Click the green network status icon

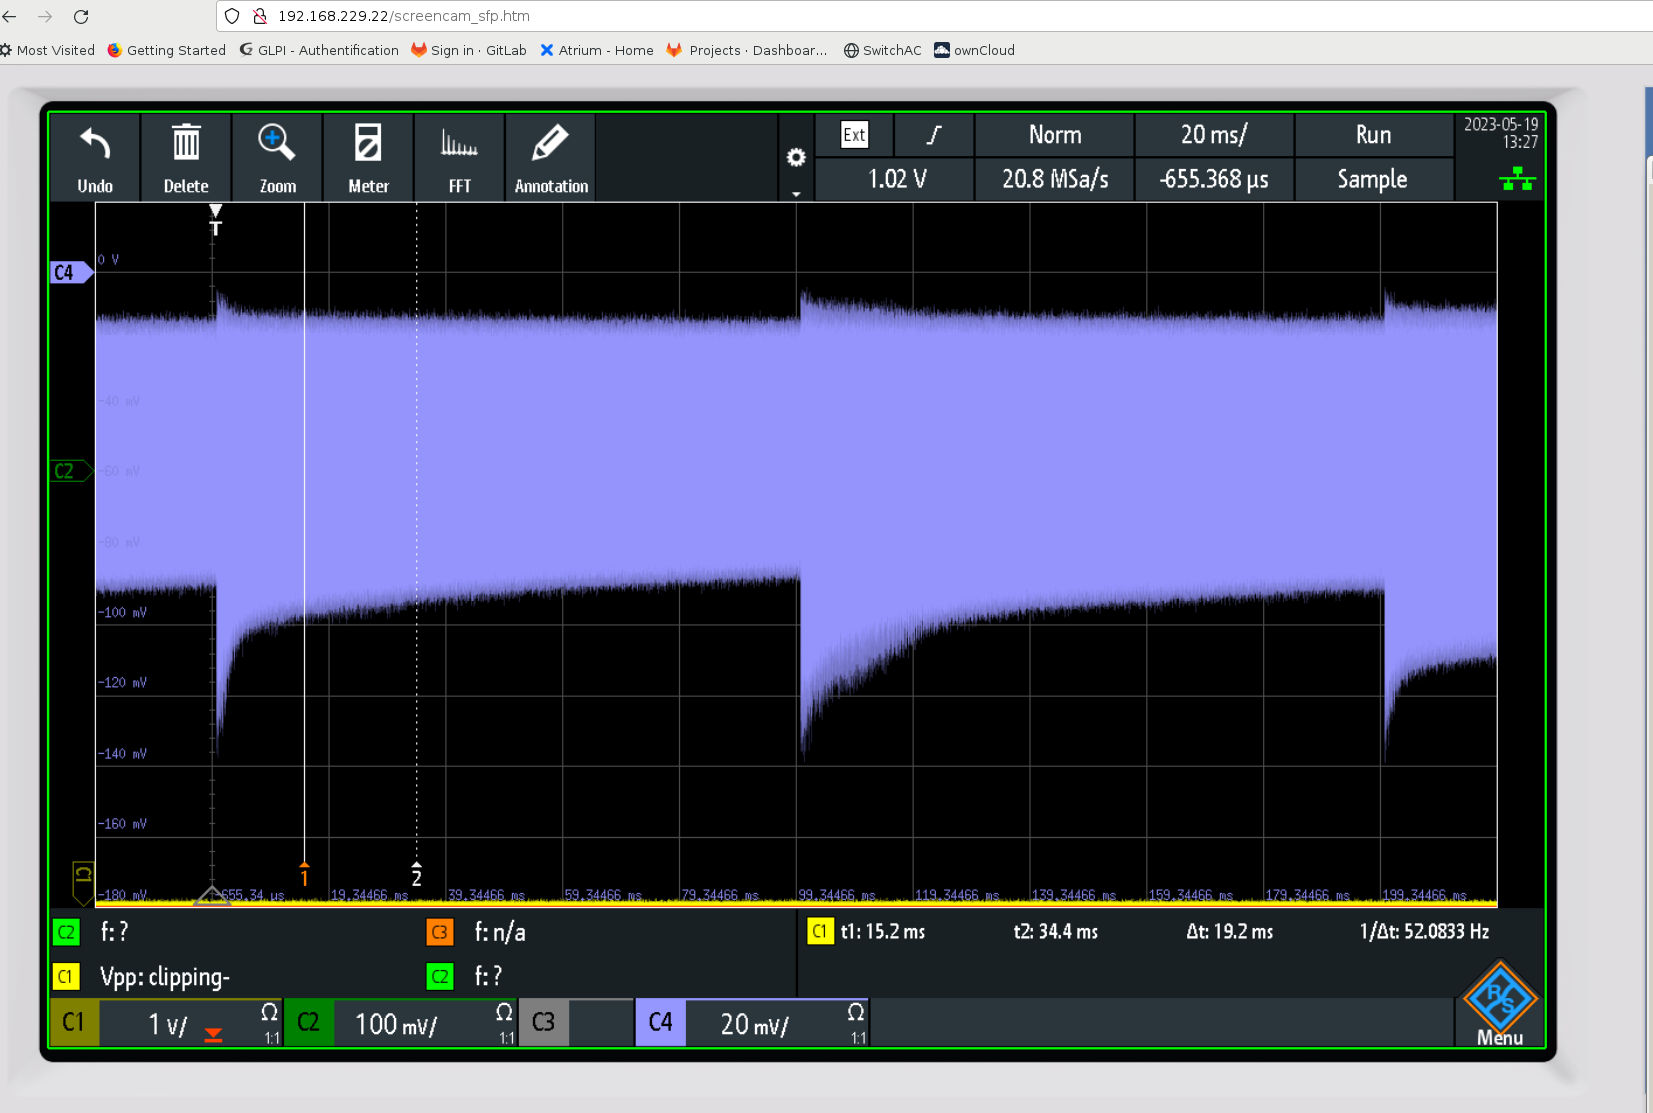pos(1517,179)
